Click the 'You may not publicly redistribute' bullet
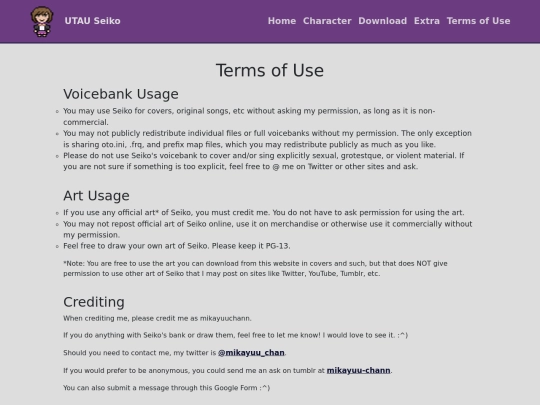Image resolution: width=540 pixels, height=405 pixels. 267,139
